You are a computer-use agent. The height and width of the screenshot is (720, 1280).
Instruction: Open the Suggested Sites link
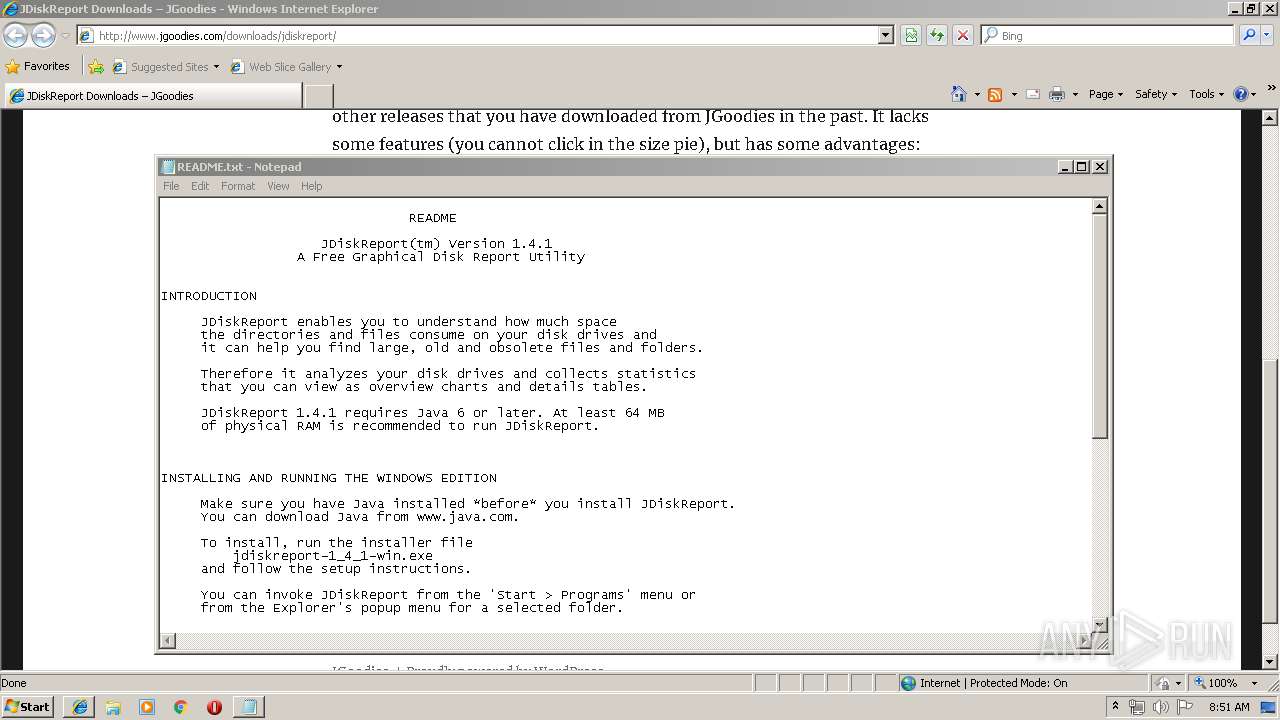pos(165,66)
